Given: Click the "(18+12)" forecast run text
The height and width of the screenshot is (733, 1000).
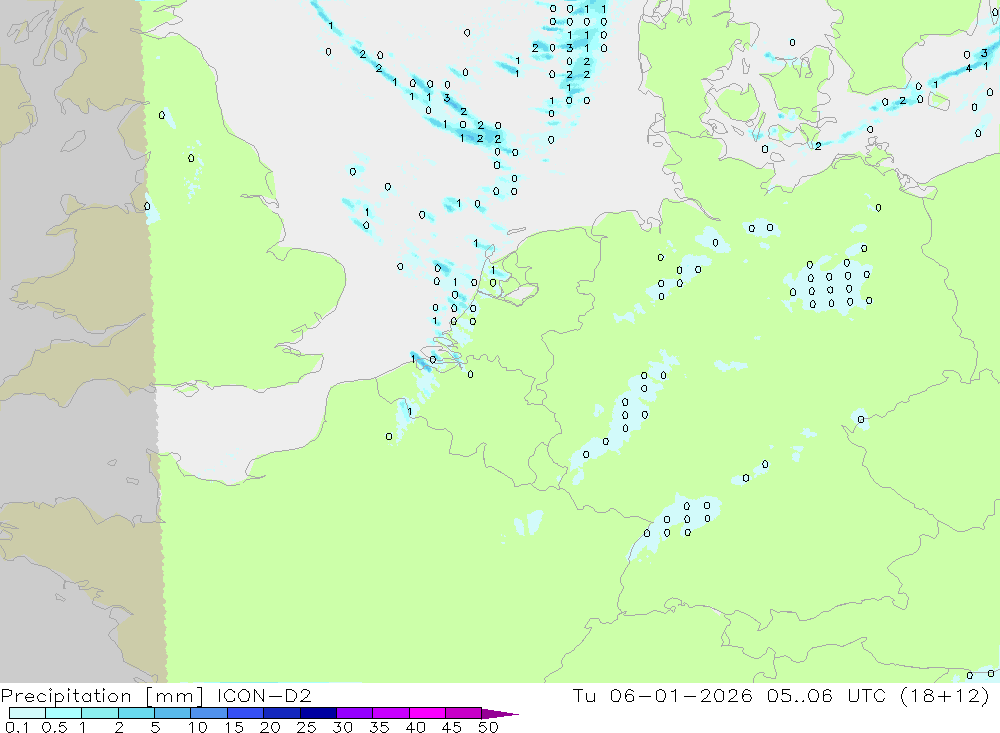Looking at the screenshot, I should tap(945, 696).
